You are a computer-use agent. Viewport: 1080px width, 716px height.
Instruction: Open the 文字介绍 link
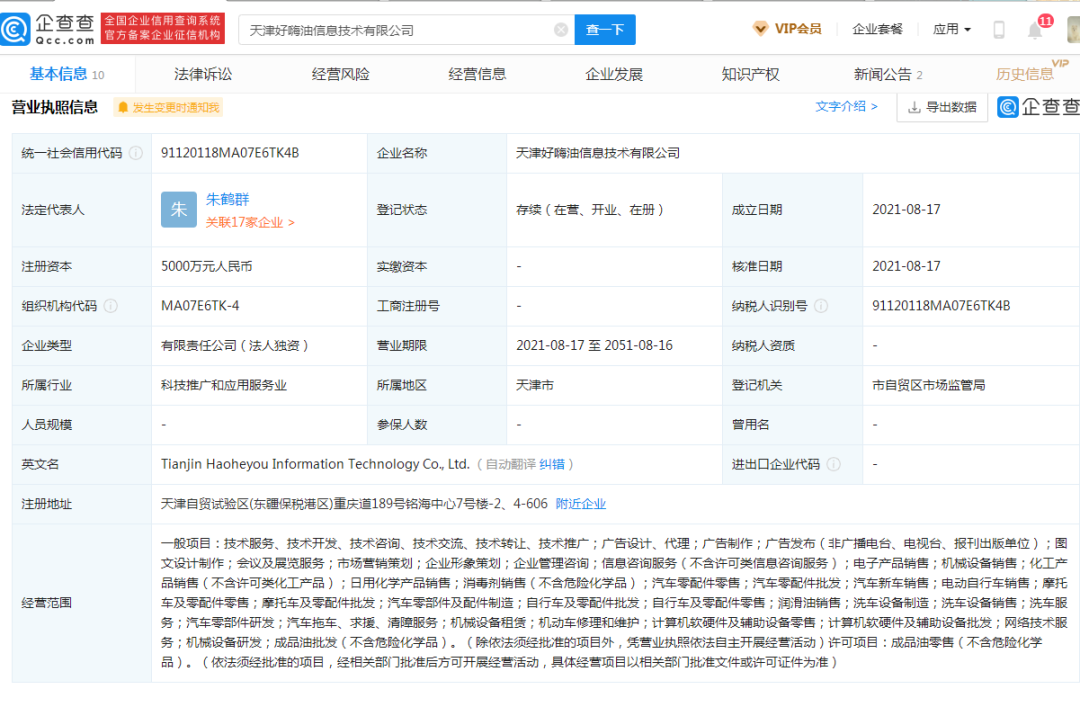point(847,107)
